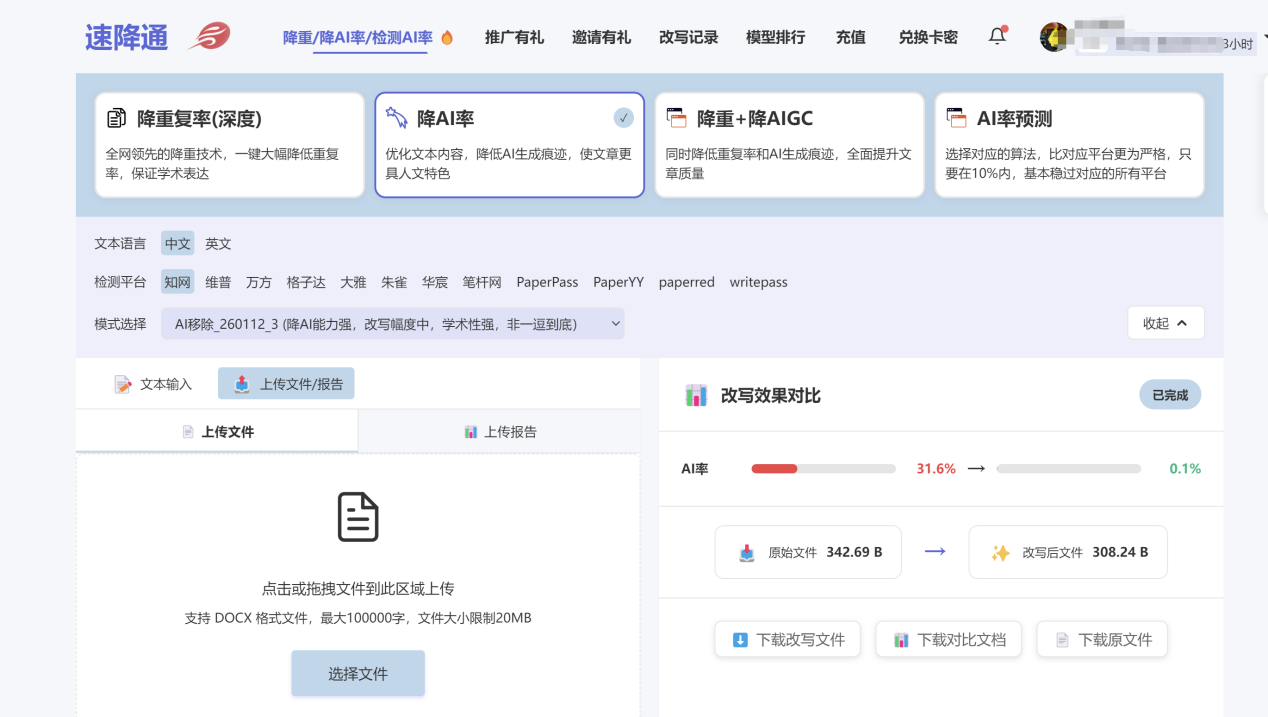Screen dimensions: 1268x717
Task: Click the 已完成 status badge
Action: pos(1170,395)
